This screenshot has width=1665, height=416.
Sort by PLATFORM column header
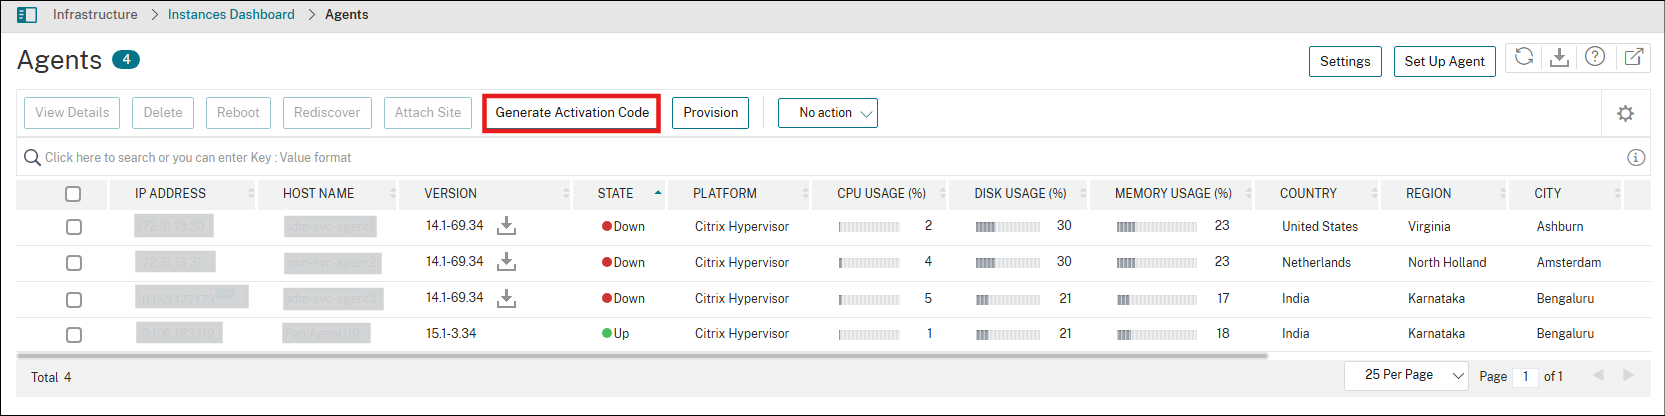(725, 193)
